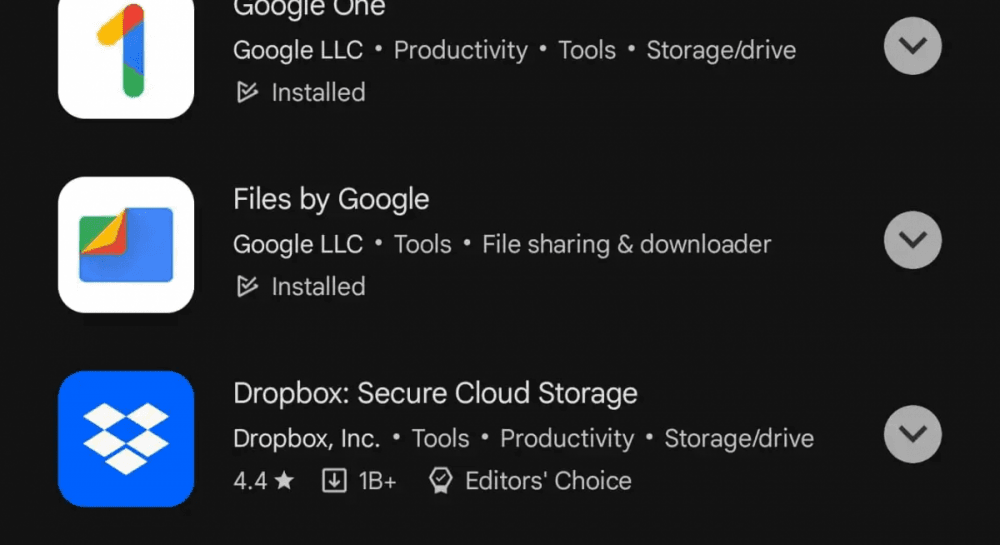Image resolution: width=1000 pixels, height=545 pixels.
Task: Expand the Files by Google listing chevron
Action: pos(913,240)
